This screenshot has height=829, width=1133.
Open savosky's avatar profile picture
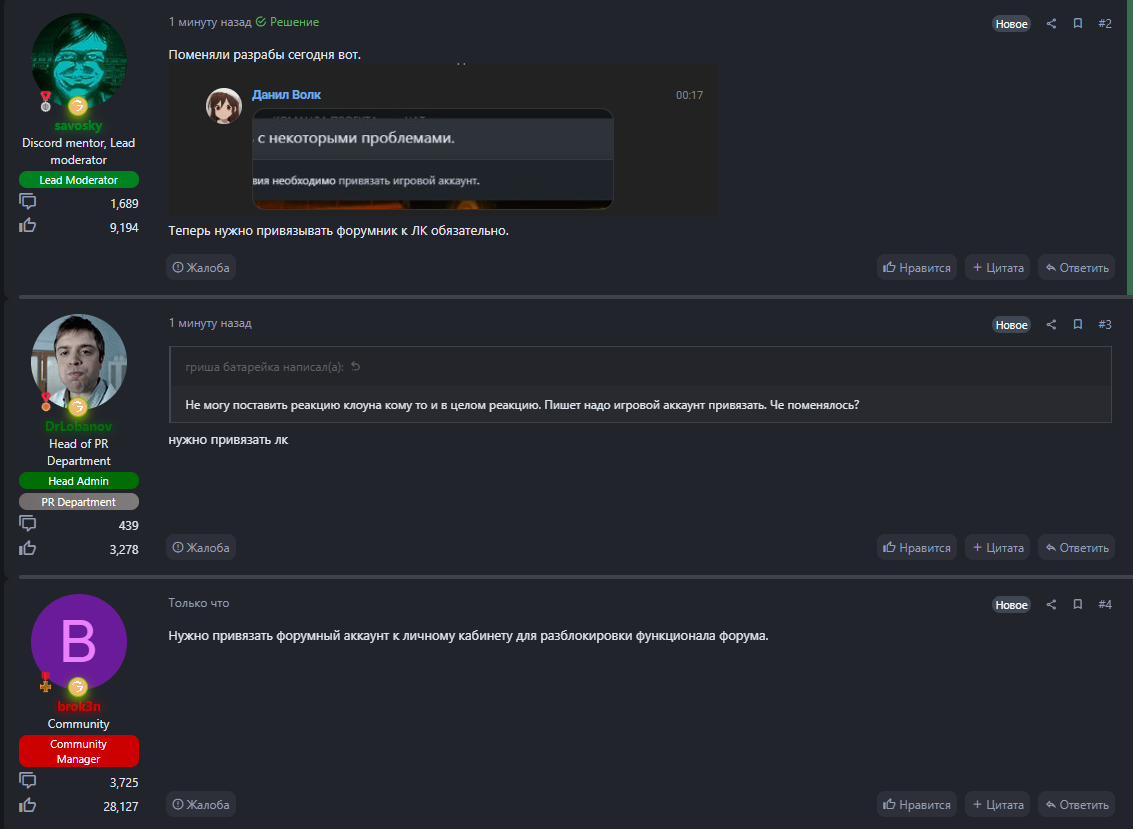coord(79,60)
